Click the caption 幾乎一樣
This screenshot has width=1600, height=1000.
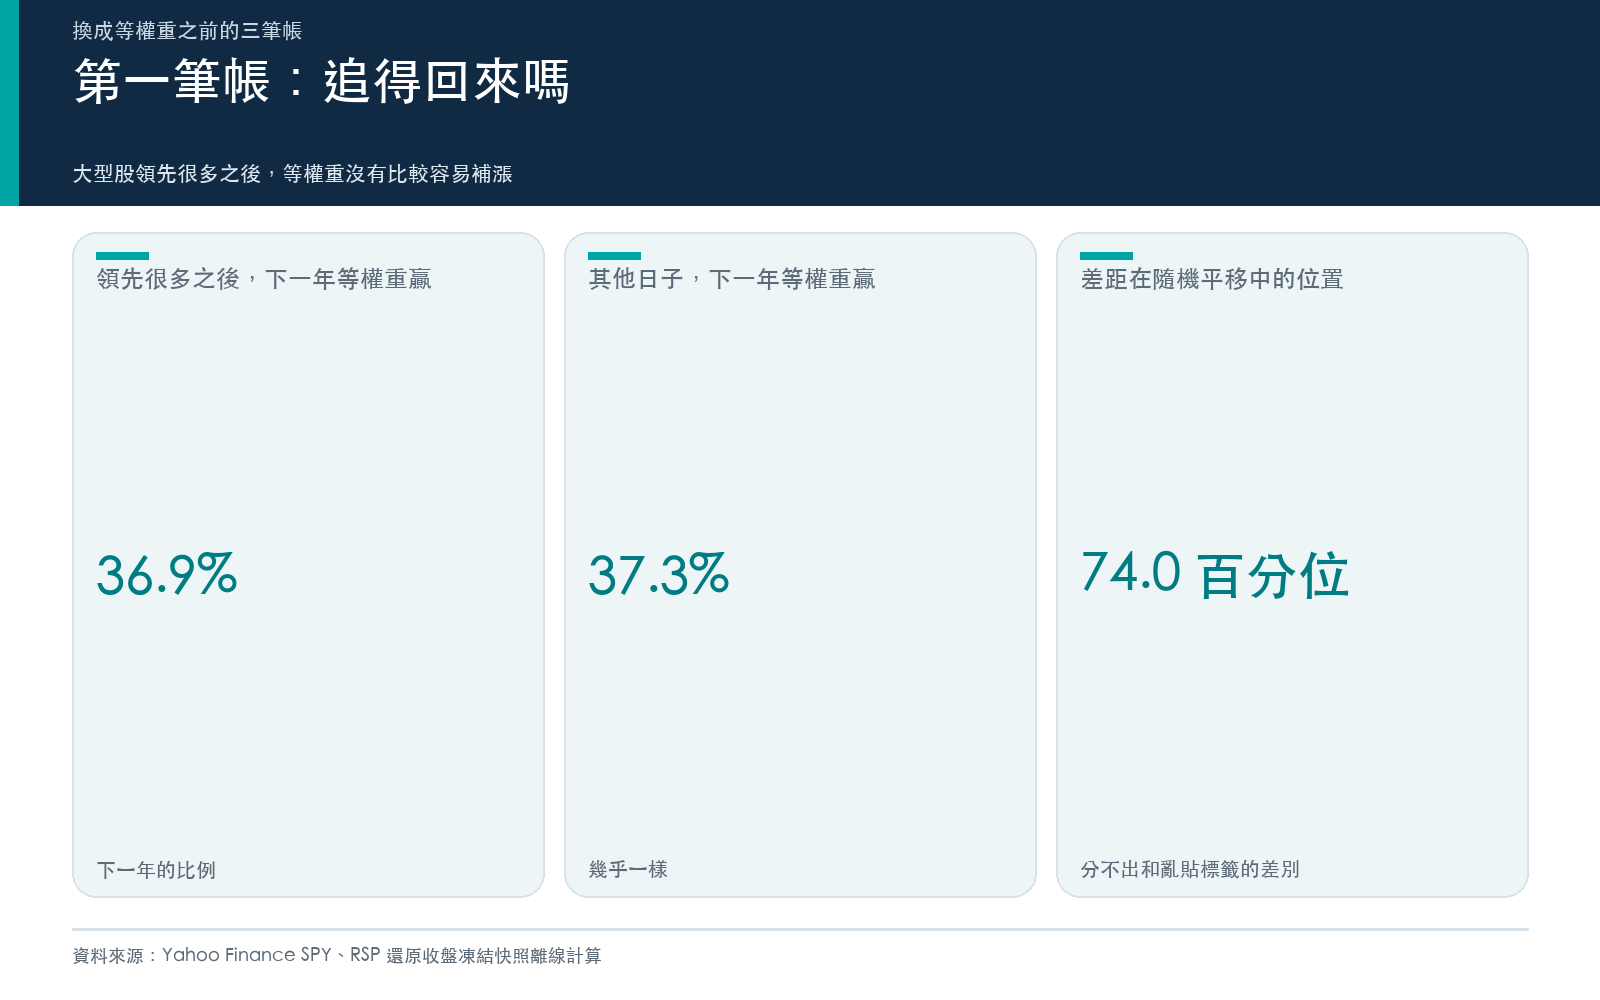(x=628, y=870)
